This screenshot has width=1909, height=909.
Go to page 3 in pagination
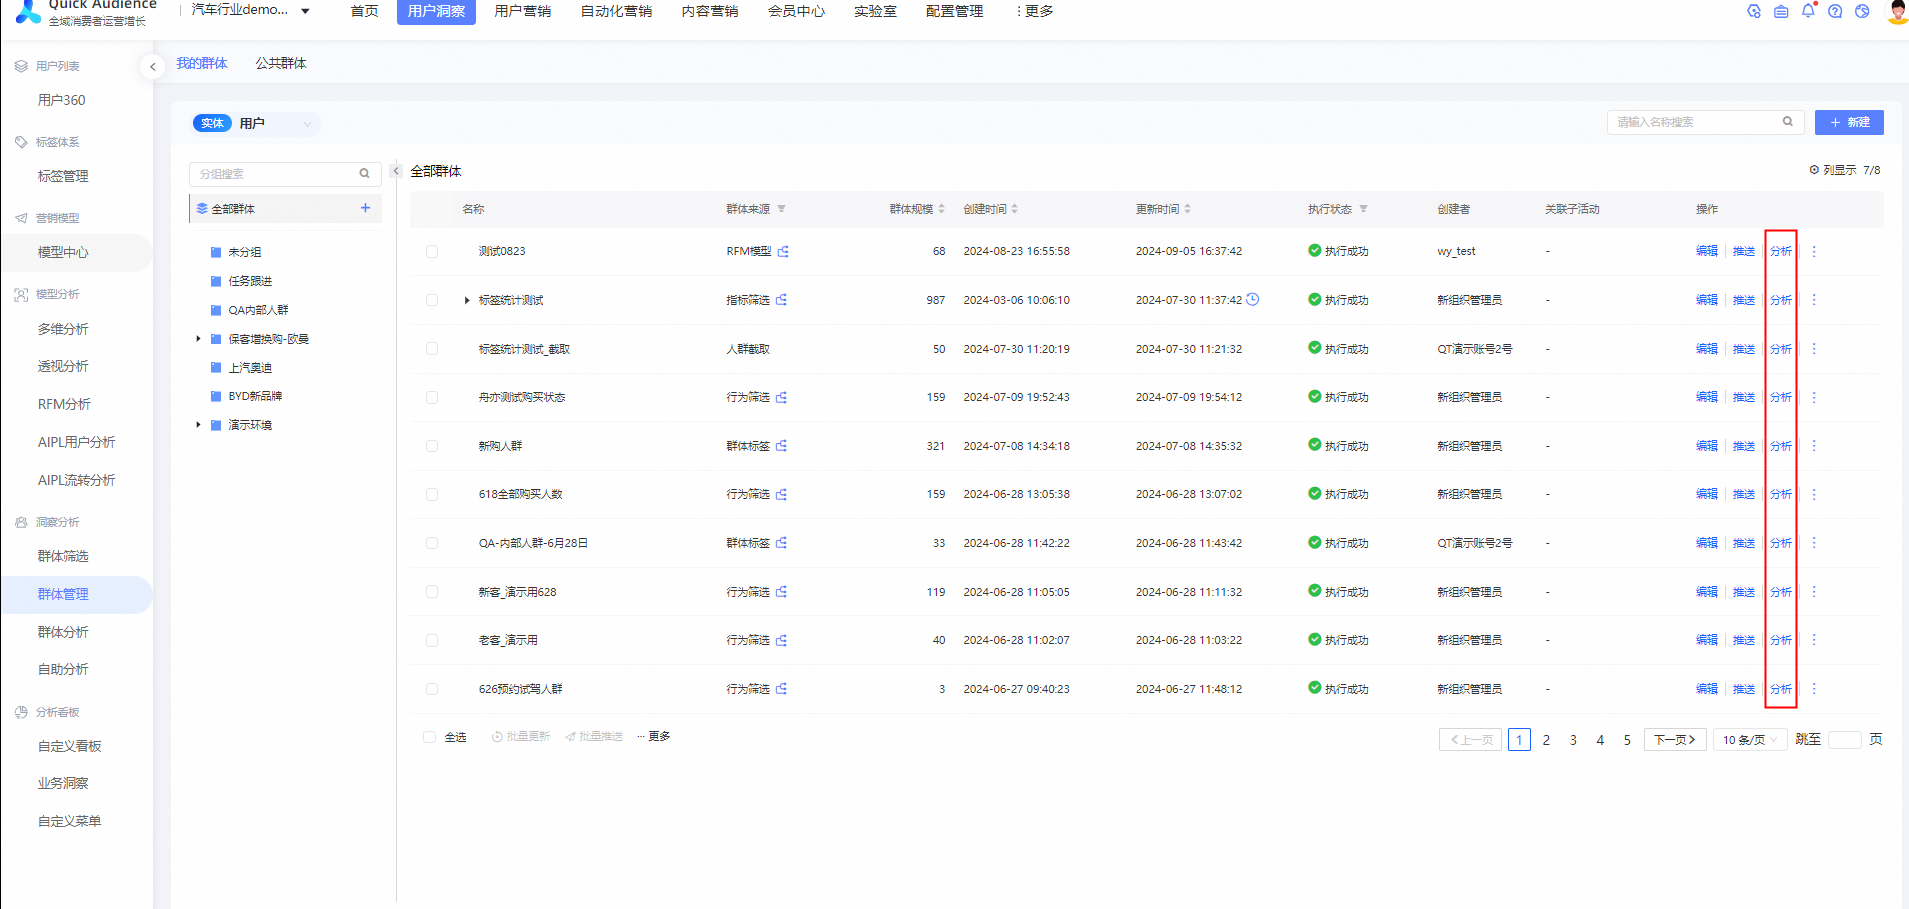[x=1573, y=740]
